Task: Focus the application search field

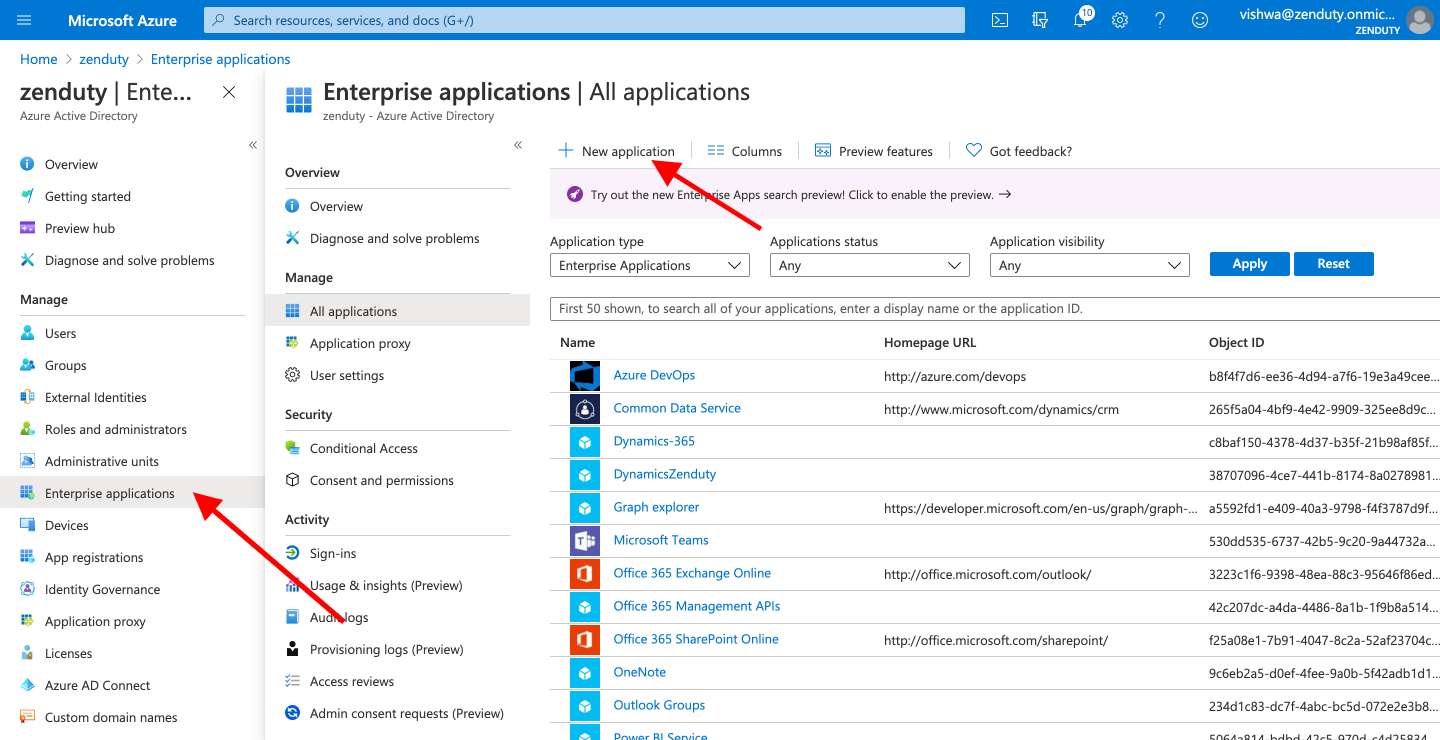Action: 995,309
